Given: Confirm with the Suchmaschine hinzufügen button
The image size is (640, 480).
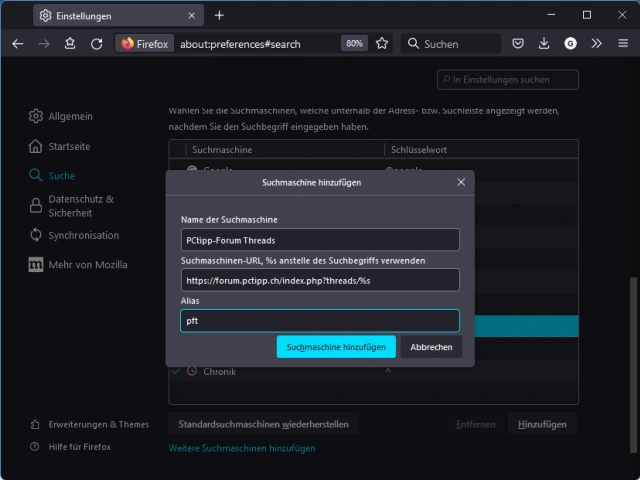Looking at the screenshot, I should click(x=335, y=347).
